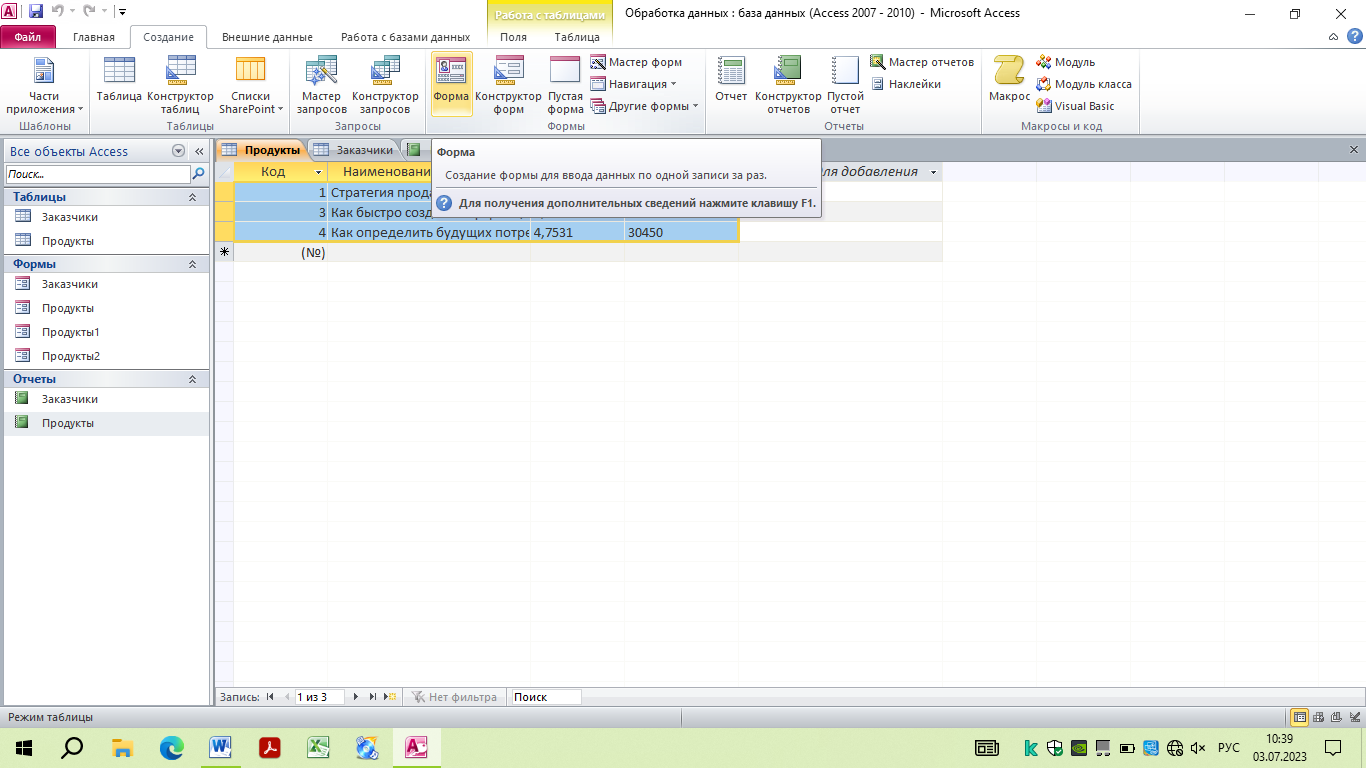The image size is (1366, 768).
Task: Collapse the Таблицы group
Action: (x=193, y=197)
